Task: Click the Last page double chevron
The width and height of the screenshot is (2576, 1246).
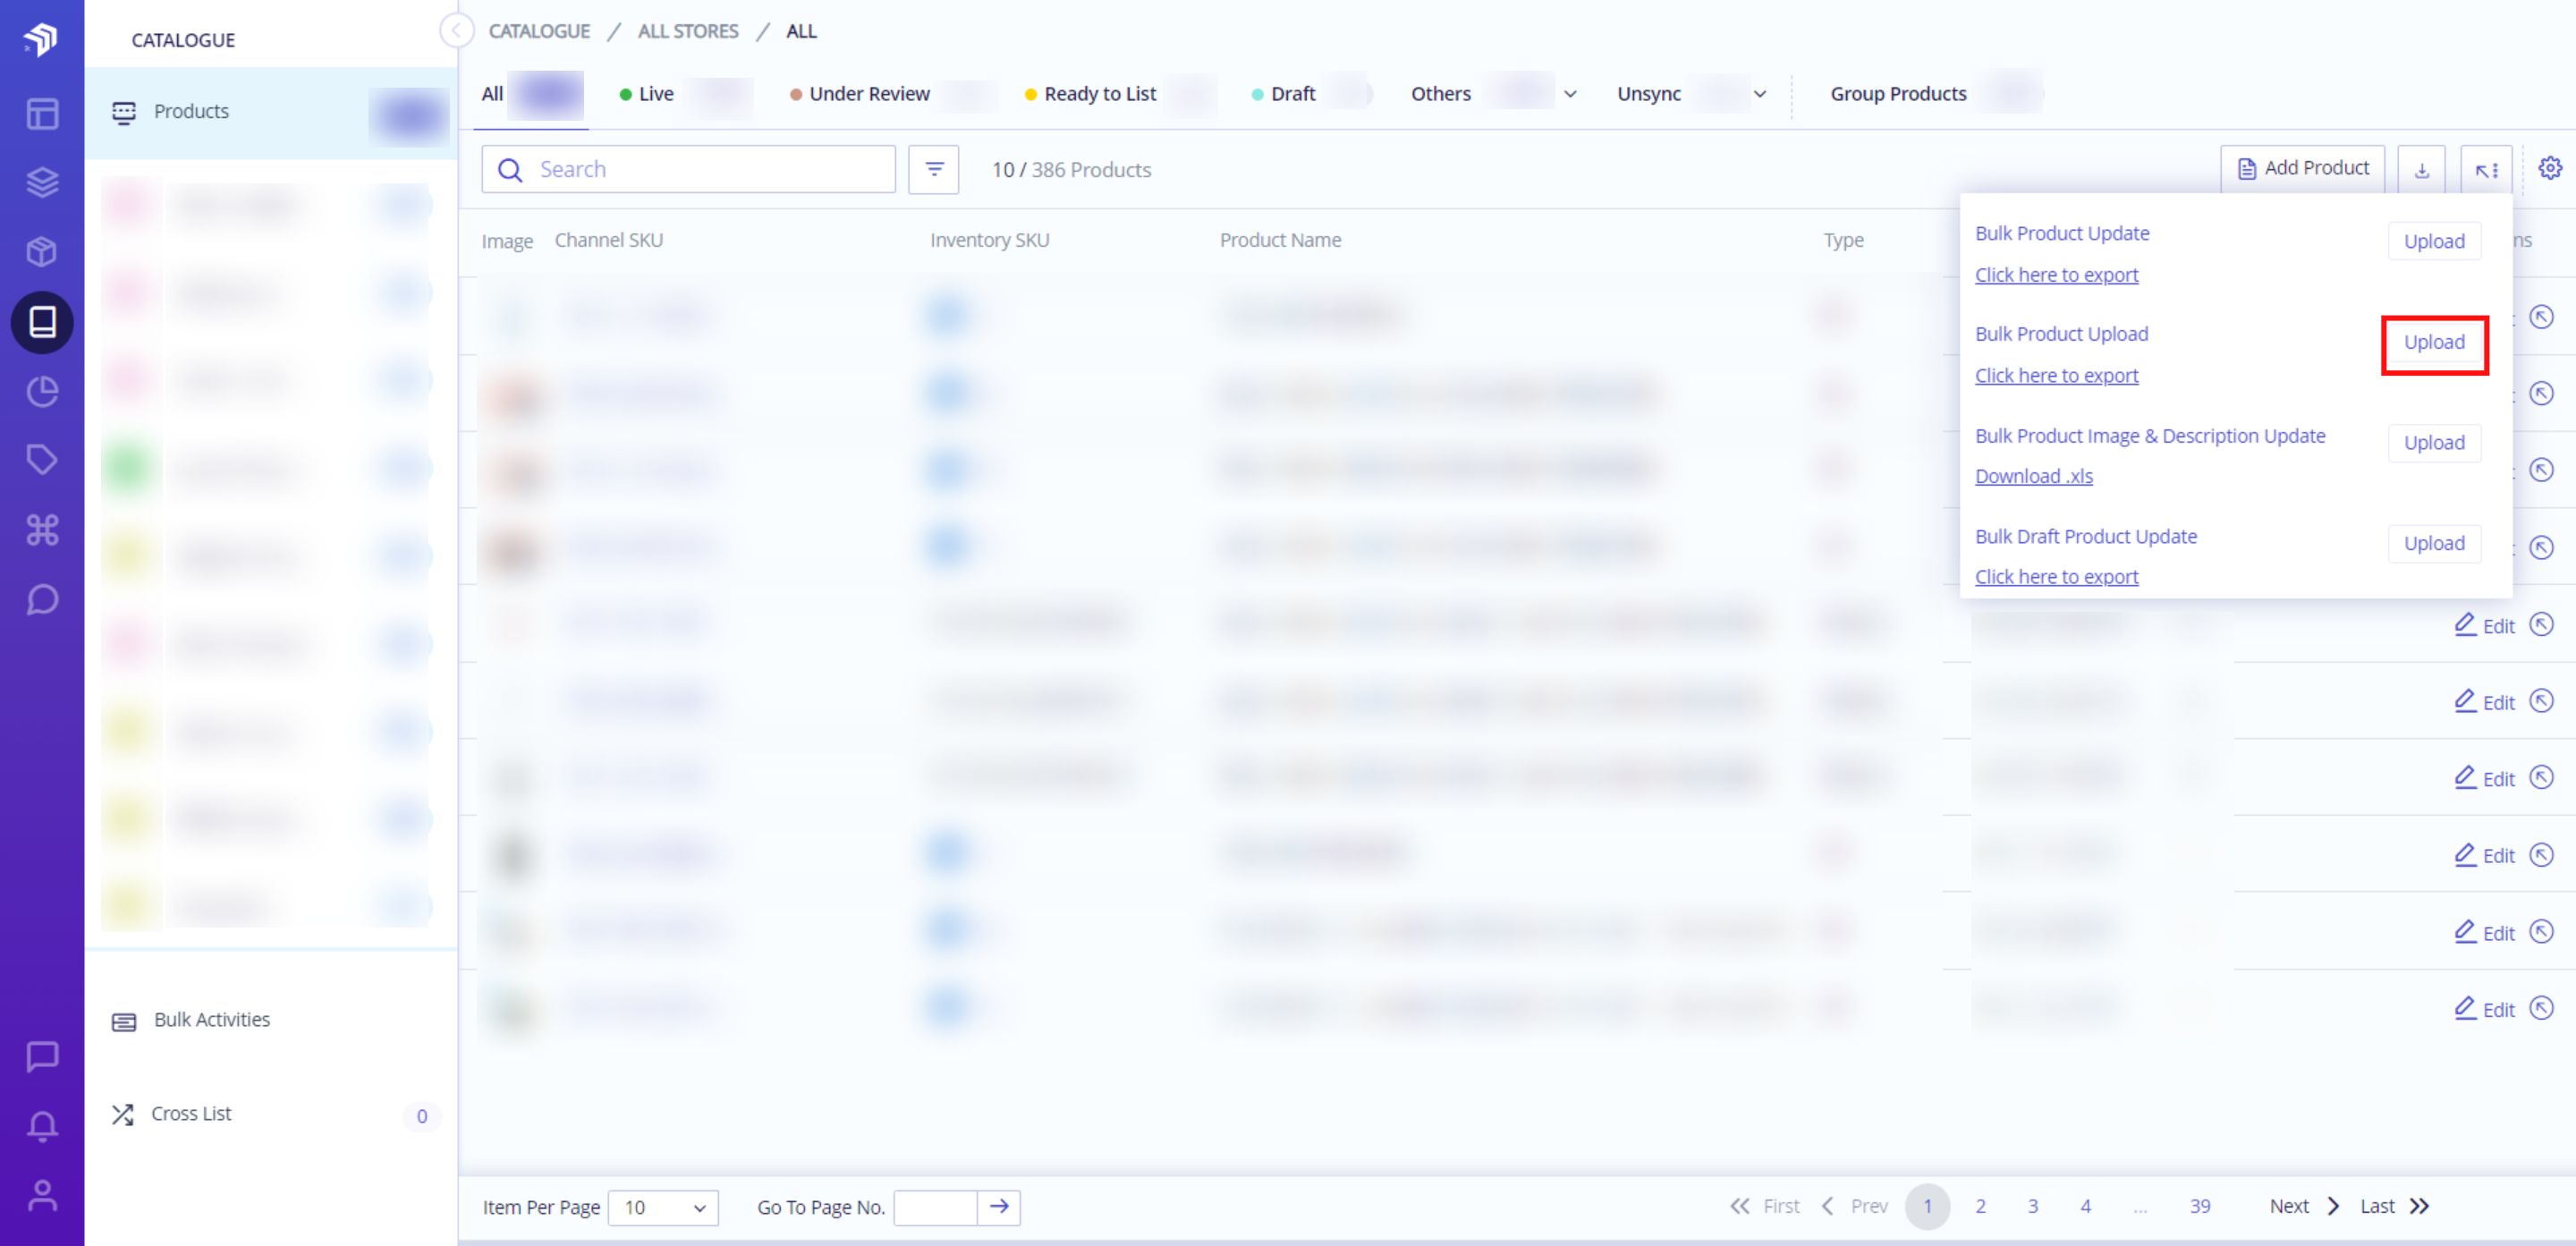Action: pos(2419,1206)
